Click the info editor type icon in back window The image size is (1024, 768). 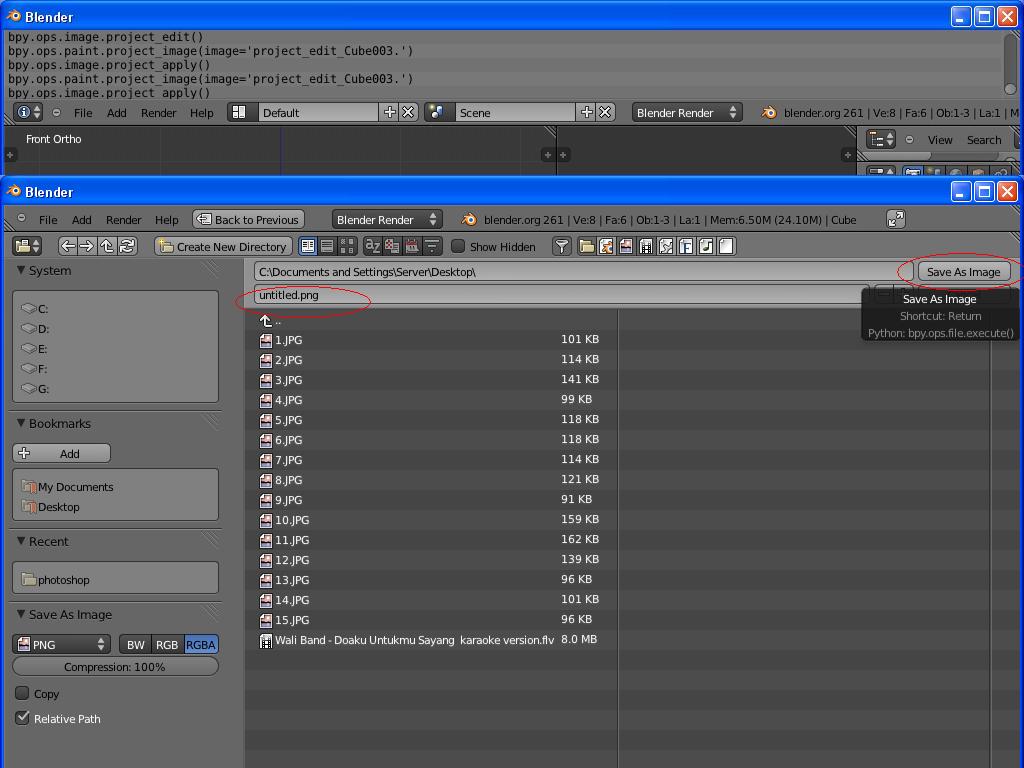pyautogui.click(x=28, y=112)
